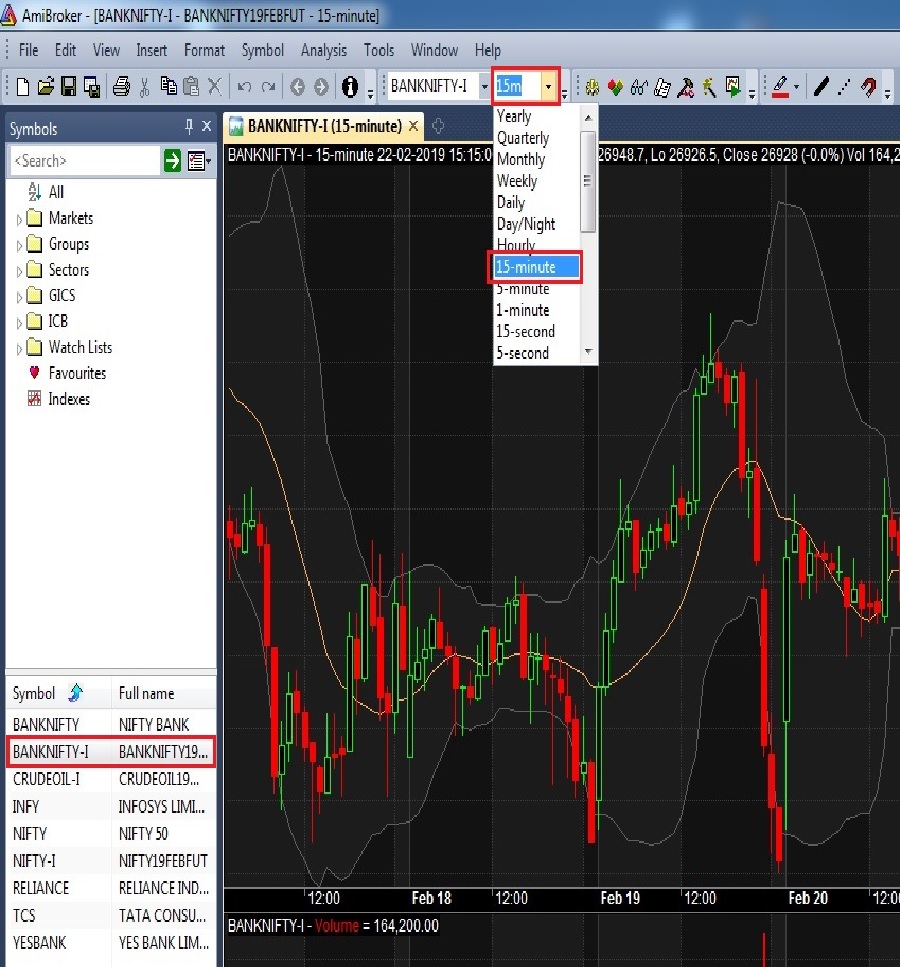Click the Undo arrow icon
Viewport: 900px width, 967px height.
[x=244, y=87]
